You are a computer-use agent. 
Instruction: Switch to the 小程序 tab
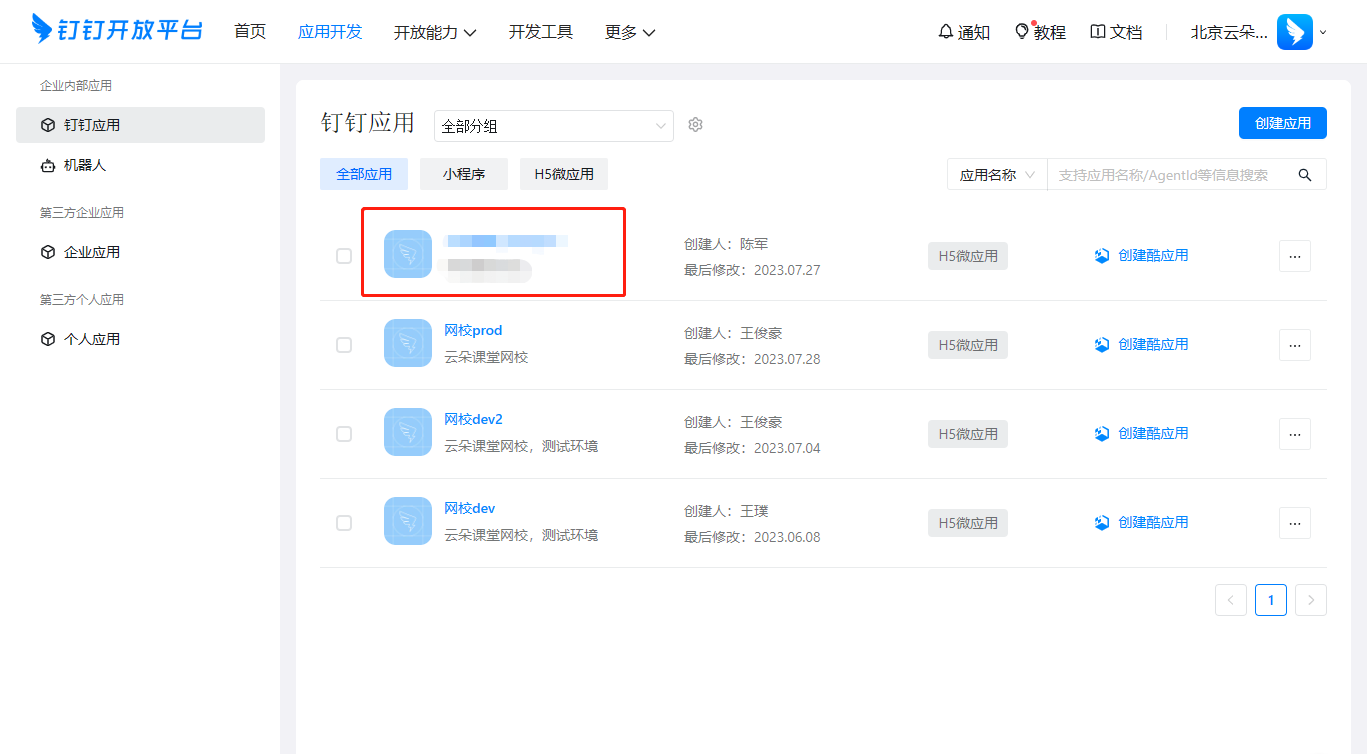464,174
